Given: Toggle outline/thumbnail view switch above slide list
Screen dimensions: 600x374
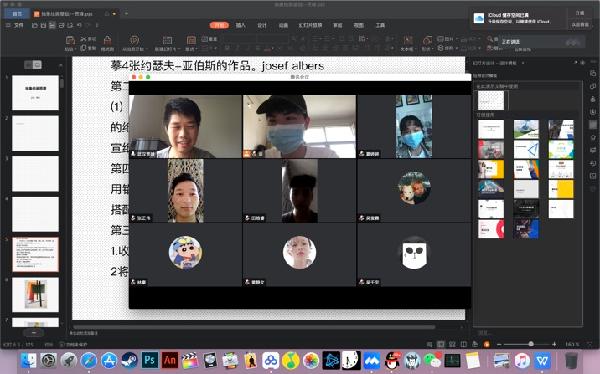Looking at the screenshot, I should tap(33, 65).
